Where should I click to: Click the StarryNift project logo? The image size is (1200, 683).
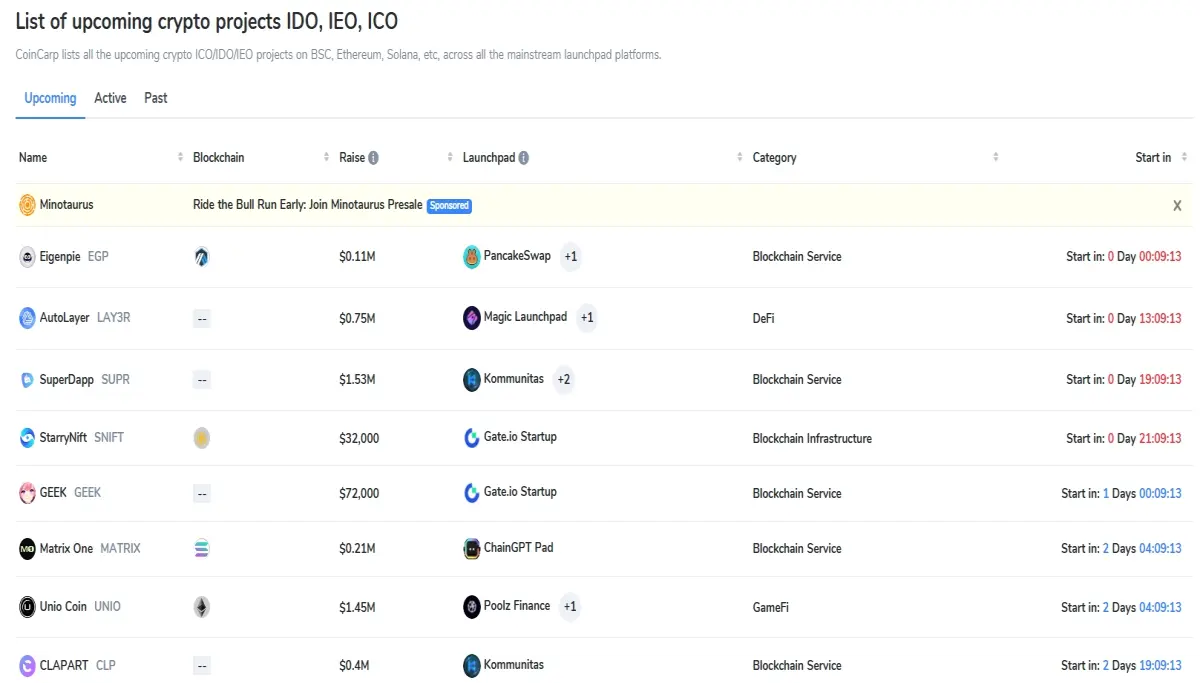click(x=27, y=438)
